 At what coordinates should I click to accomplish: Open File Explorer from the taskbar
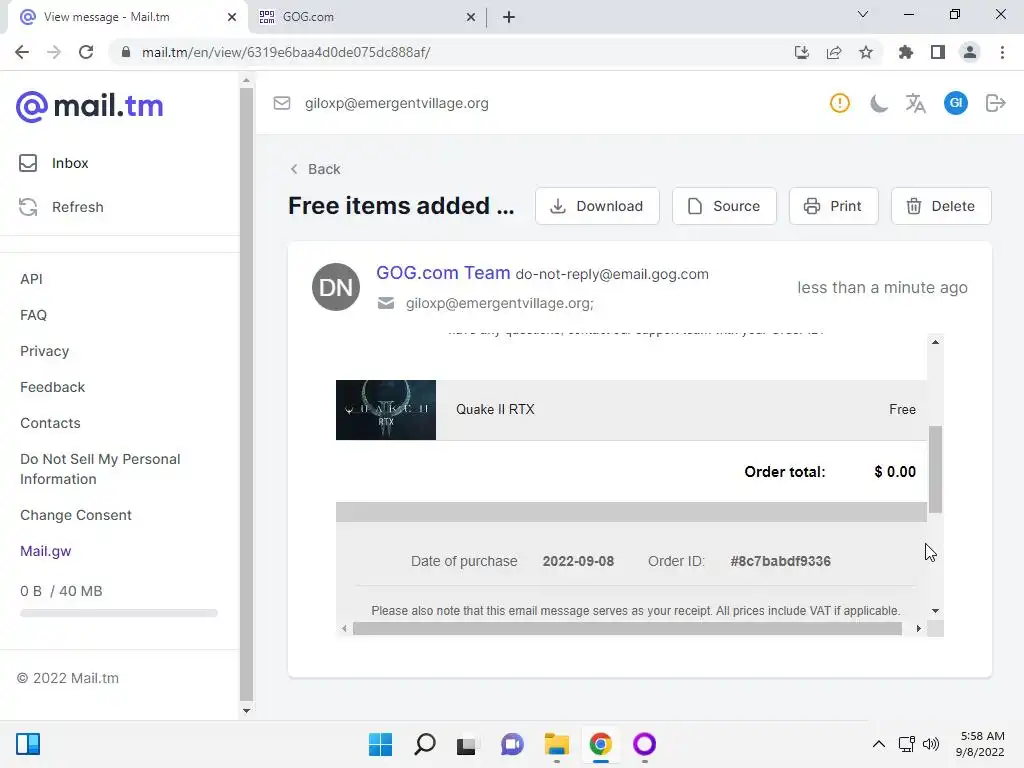(x=556, y=744)
